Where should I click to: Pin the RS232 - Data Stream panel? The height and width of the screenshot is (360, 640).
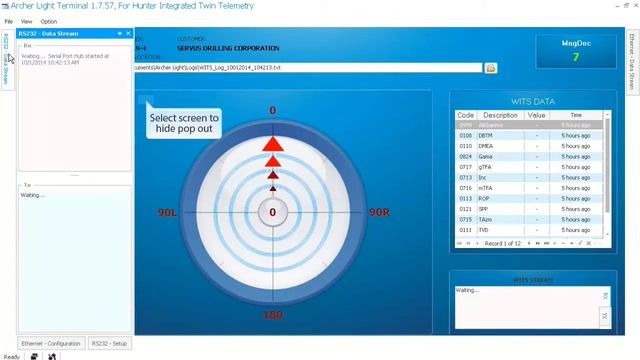point(120,33)
